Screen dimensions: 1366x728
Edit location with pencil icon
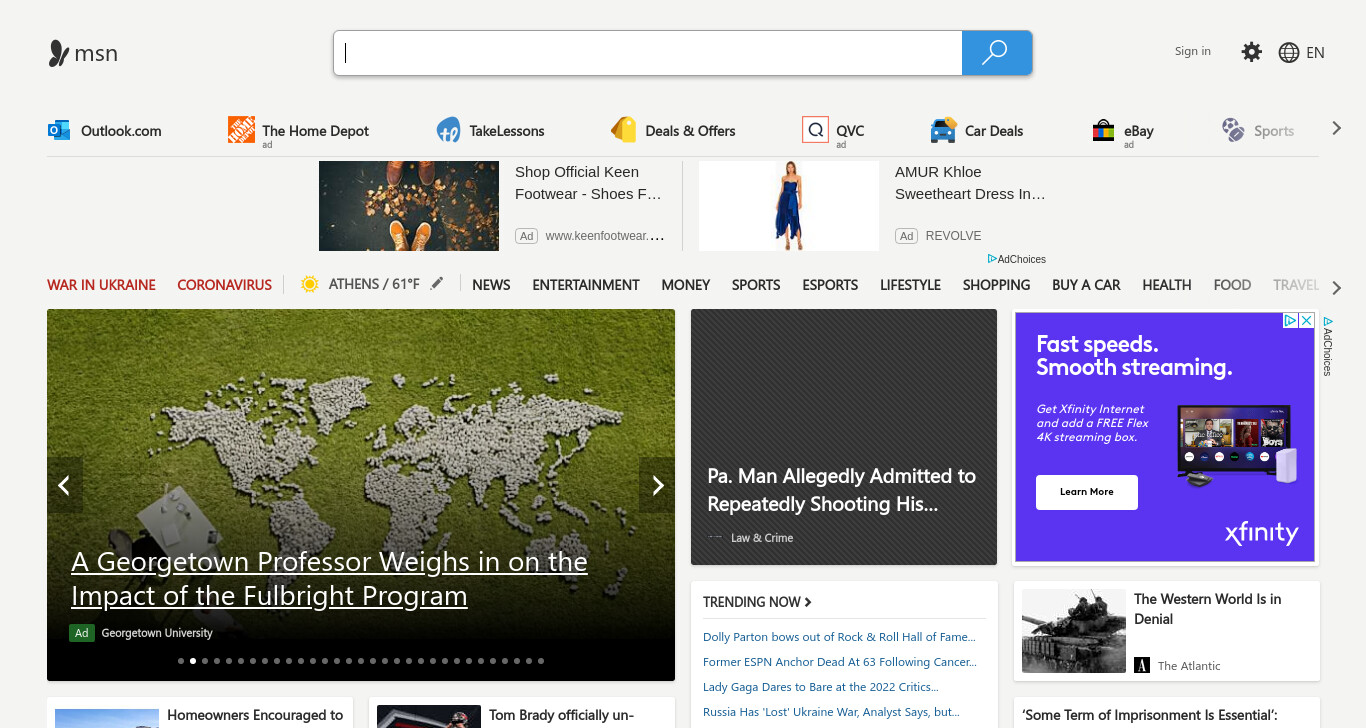(436, 284)
